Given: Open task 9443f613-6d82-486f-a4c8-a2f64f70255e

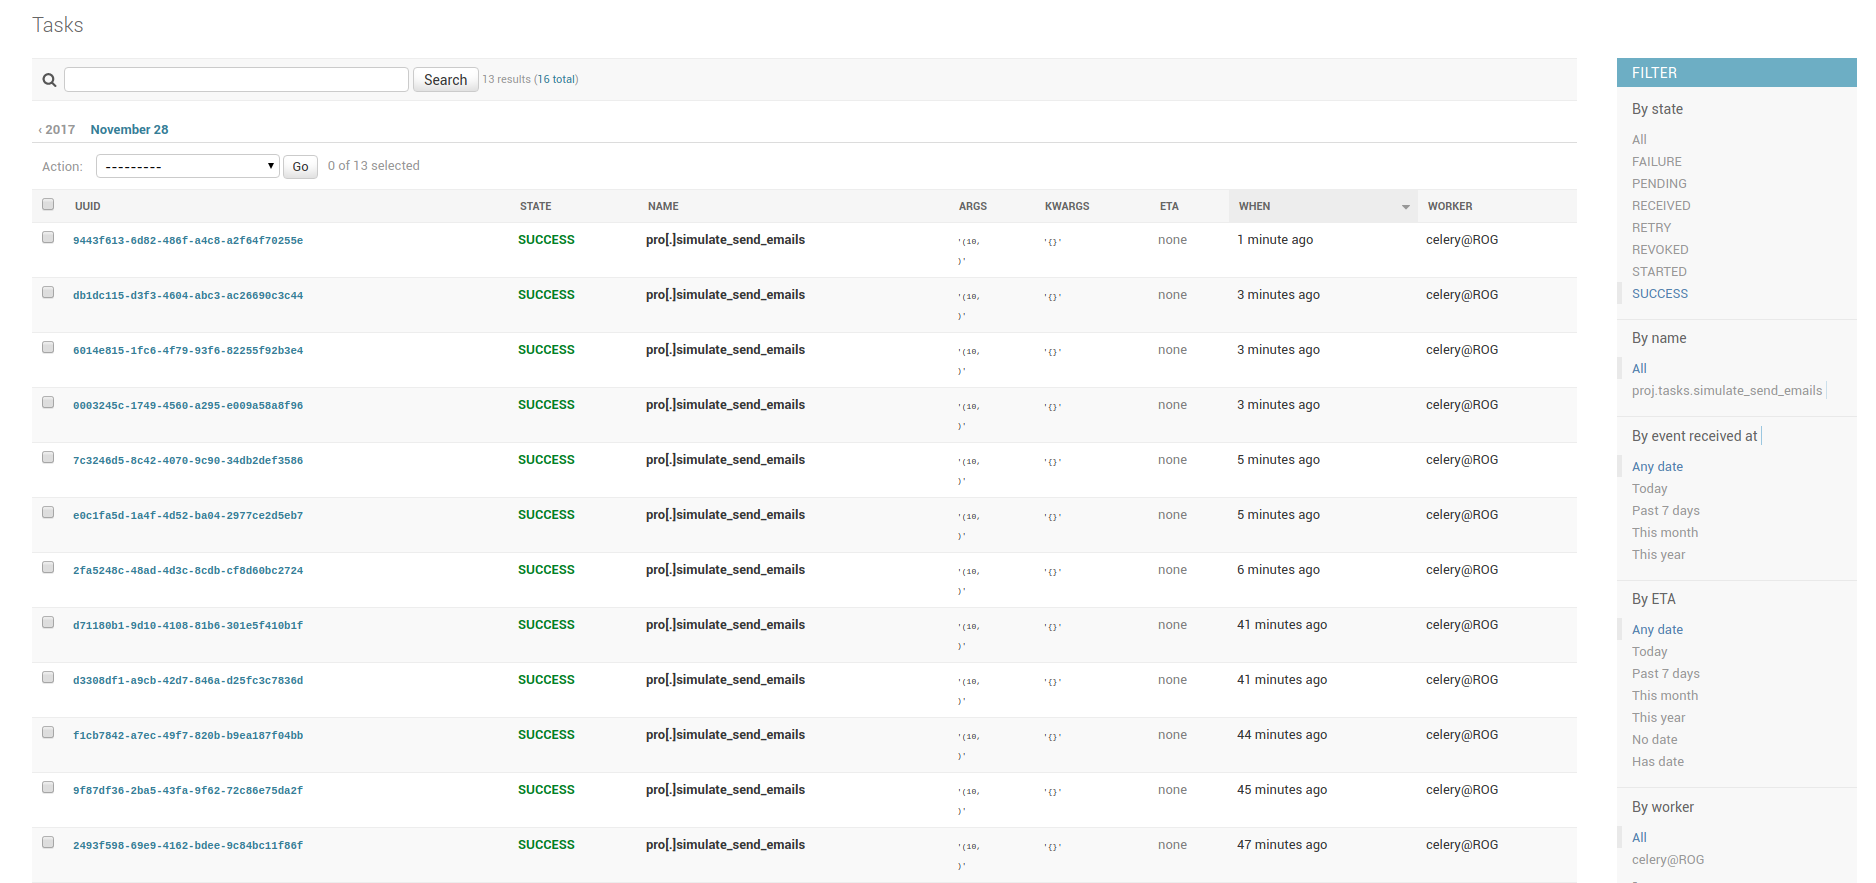Looking at the screenshot, I should 188,241.
